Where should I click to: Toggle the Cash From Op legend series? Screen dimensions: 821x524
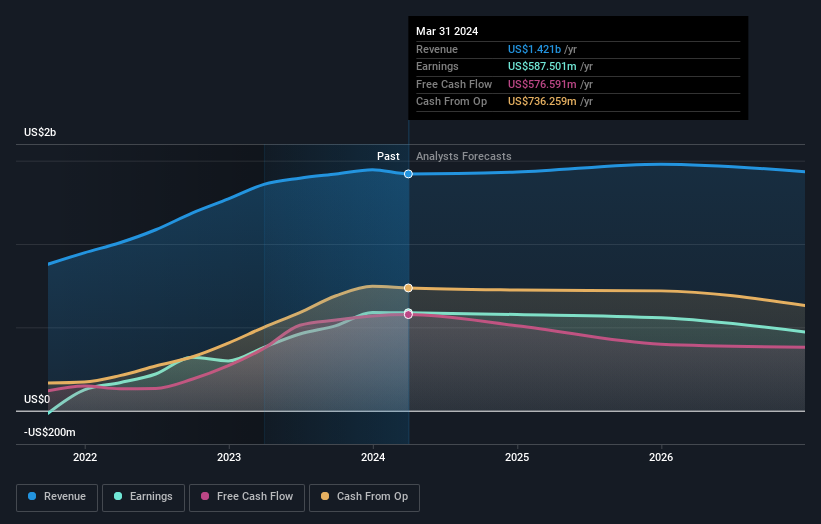(364, 497)
